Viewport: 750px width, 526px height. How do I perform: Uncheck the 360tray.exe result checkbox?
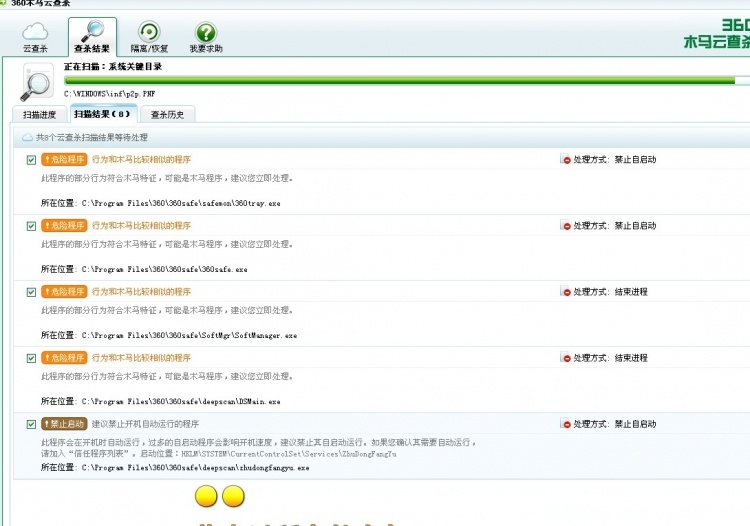pos(31,160)
